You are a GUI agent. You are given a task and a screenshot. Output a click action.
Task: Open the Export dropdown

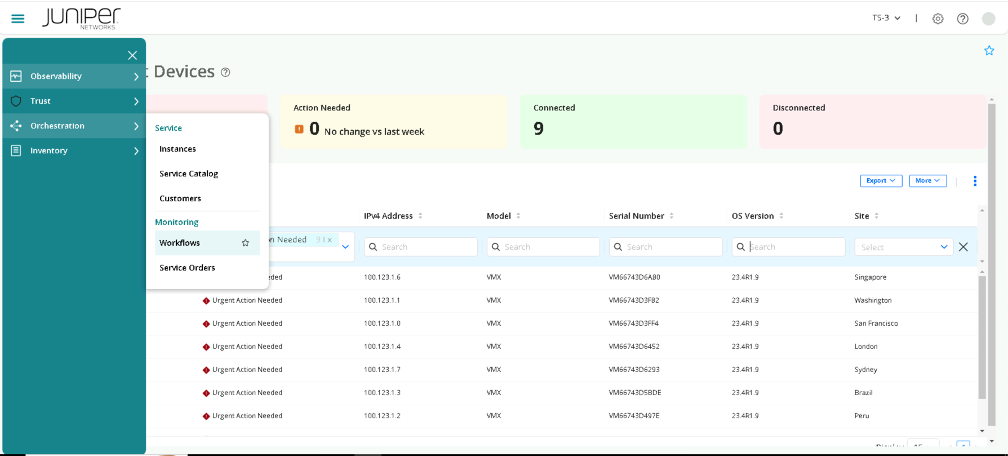[881, 181]
